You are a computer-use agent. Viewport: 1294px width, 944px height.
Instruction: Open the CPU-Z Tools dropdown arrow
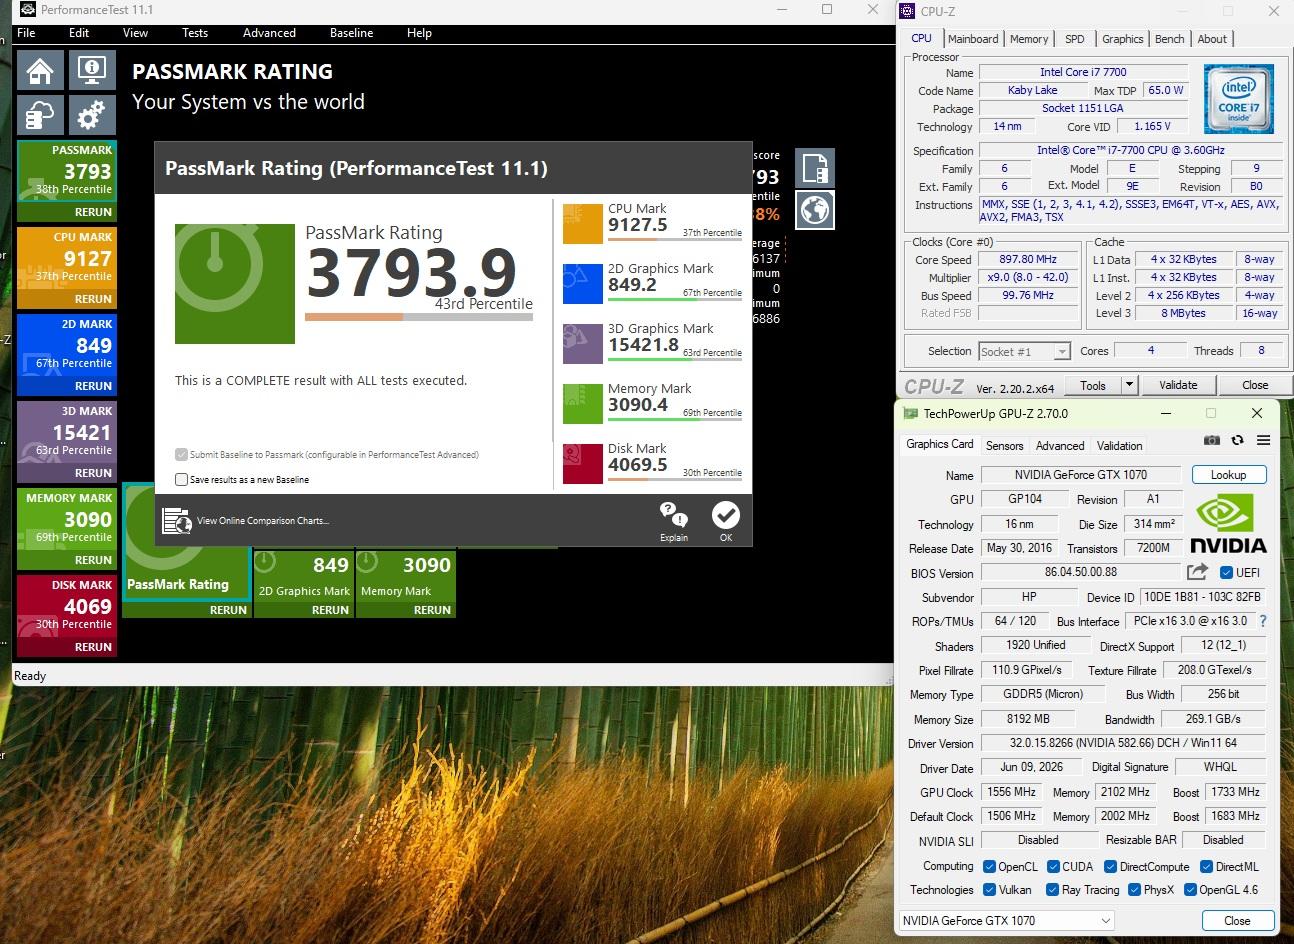(x=1129, y=385)
